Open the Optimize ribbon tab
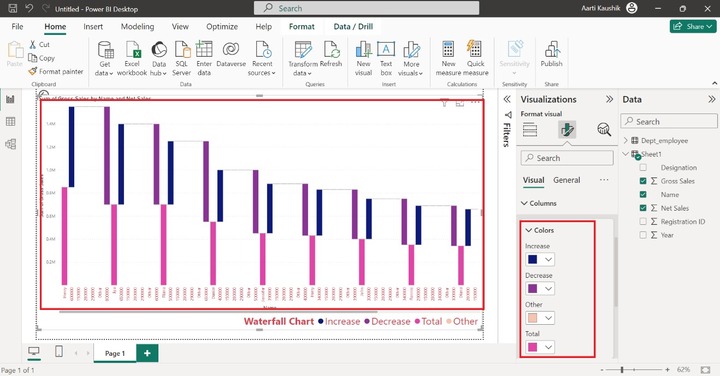Screen dimensions: 720x376 [222, 27]
